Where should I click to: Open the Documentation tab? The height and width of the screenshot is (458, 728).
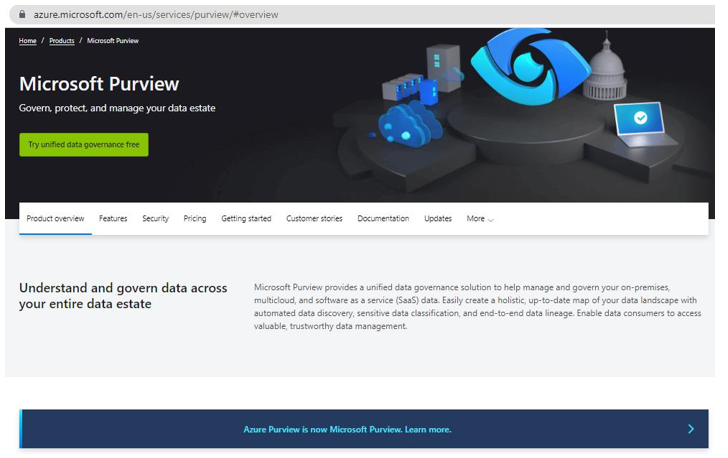point(383,218)
